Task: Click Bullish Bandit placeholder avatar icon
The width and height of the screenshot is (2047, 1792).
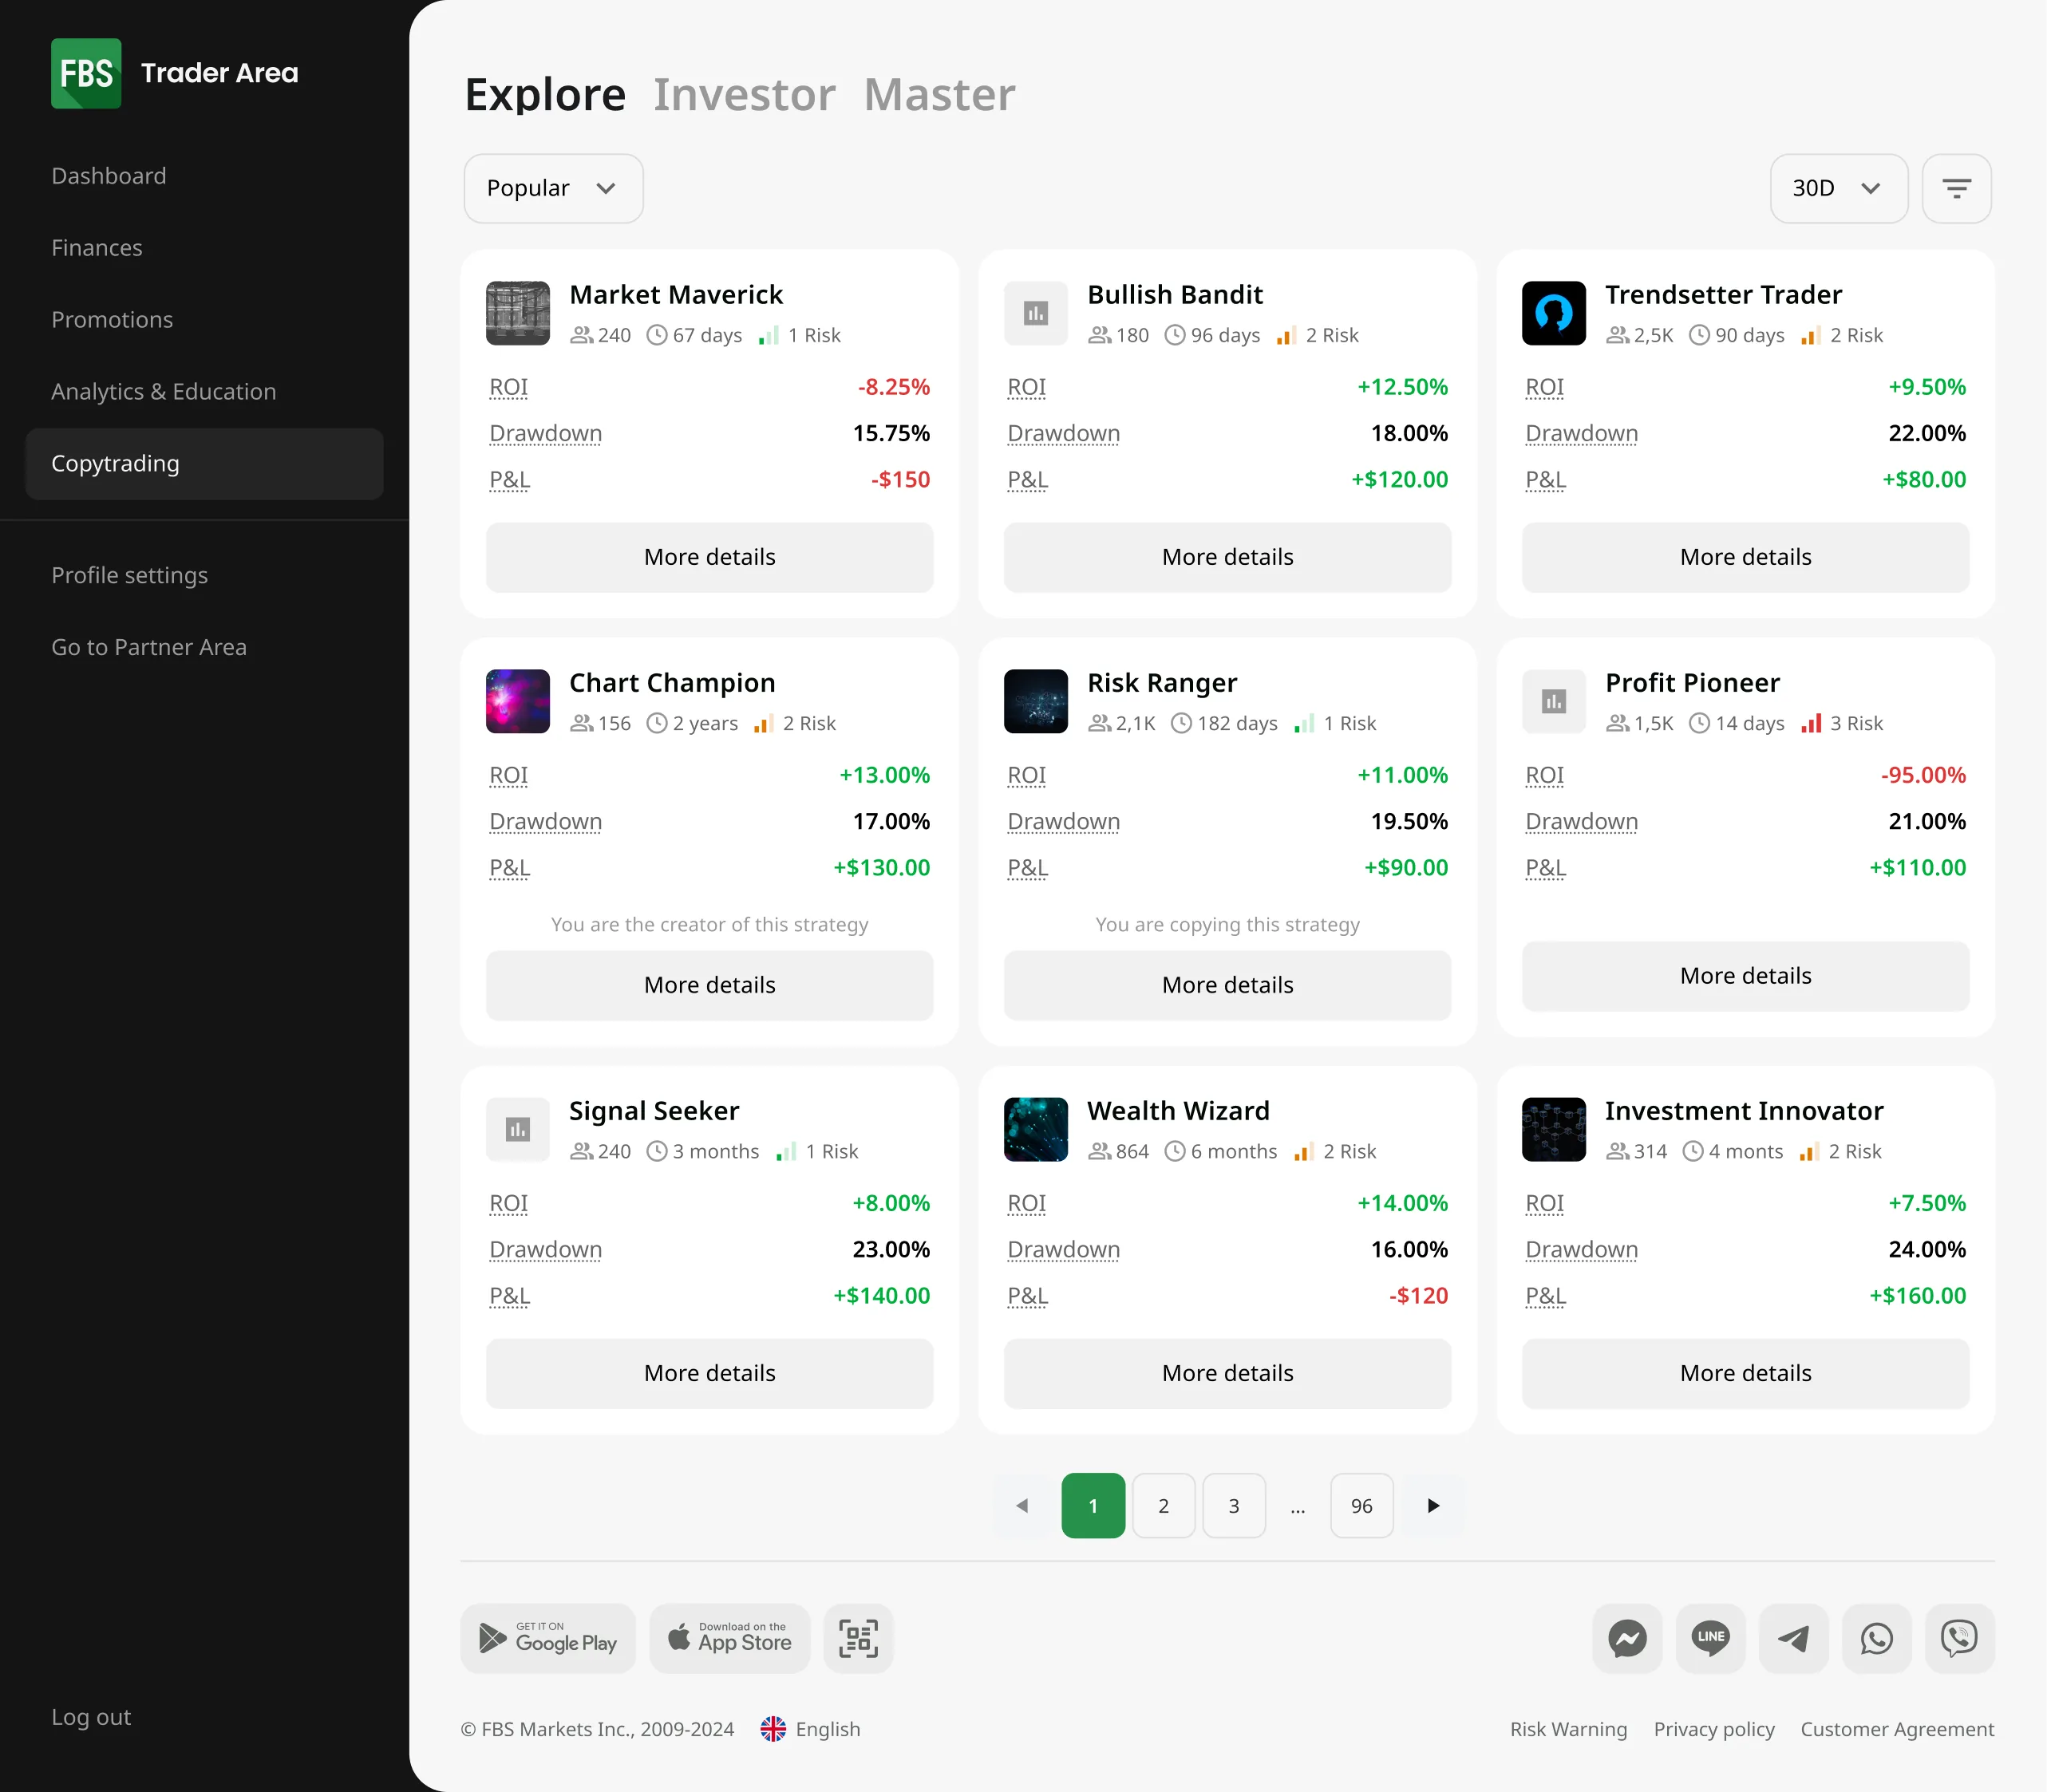Action: (1035, 313)
